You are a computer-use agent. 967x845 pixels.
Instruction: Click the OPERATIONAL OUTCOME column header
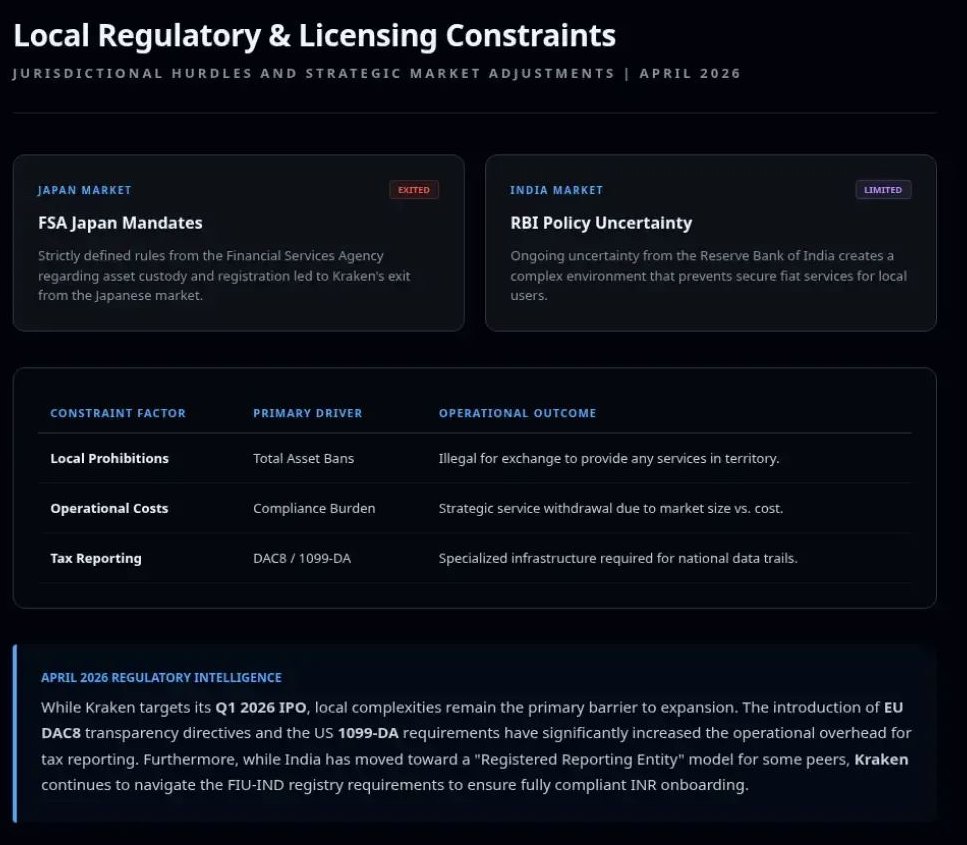517,413
